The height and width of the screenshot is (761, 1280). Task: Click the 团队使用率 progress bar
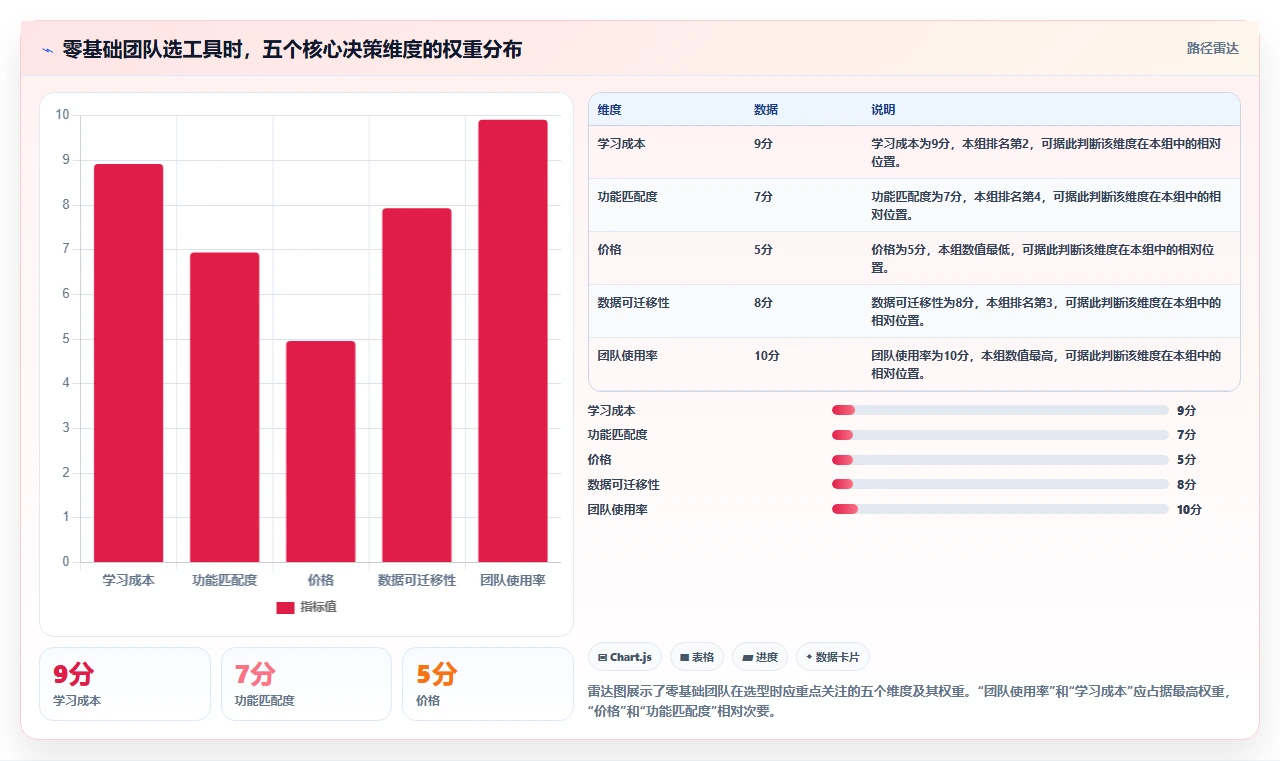(x=1000, y=509)
